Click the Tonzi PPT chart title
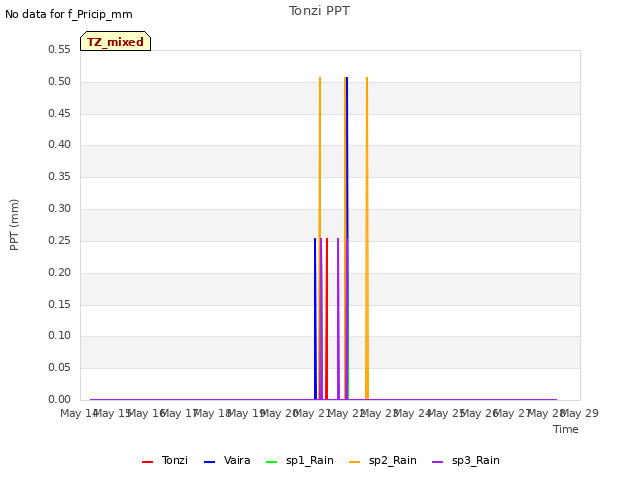 (319, 11)
